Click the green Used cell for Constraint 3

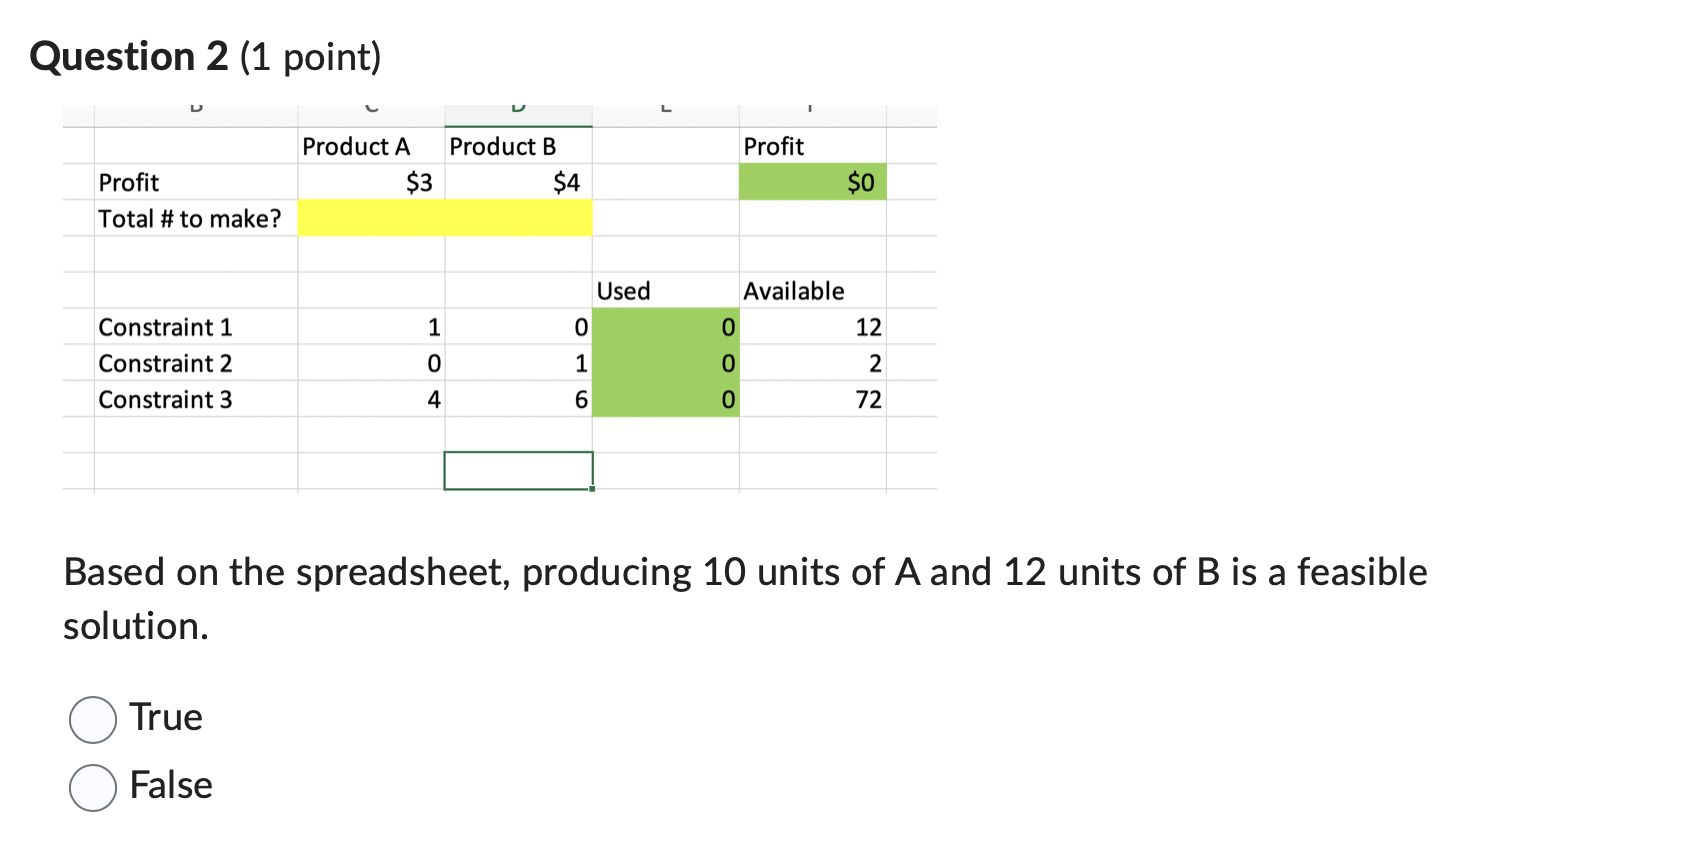(x=665, y=400)
